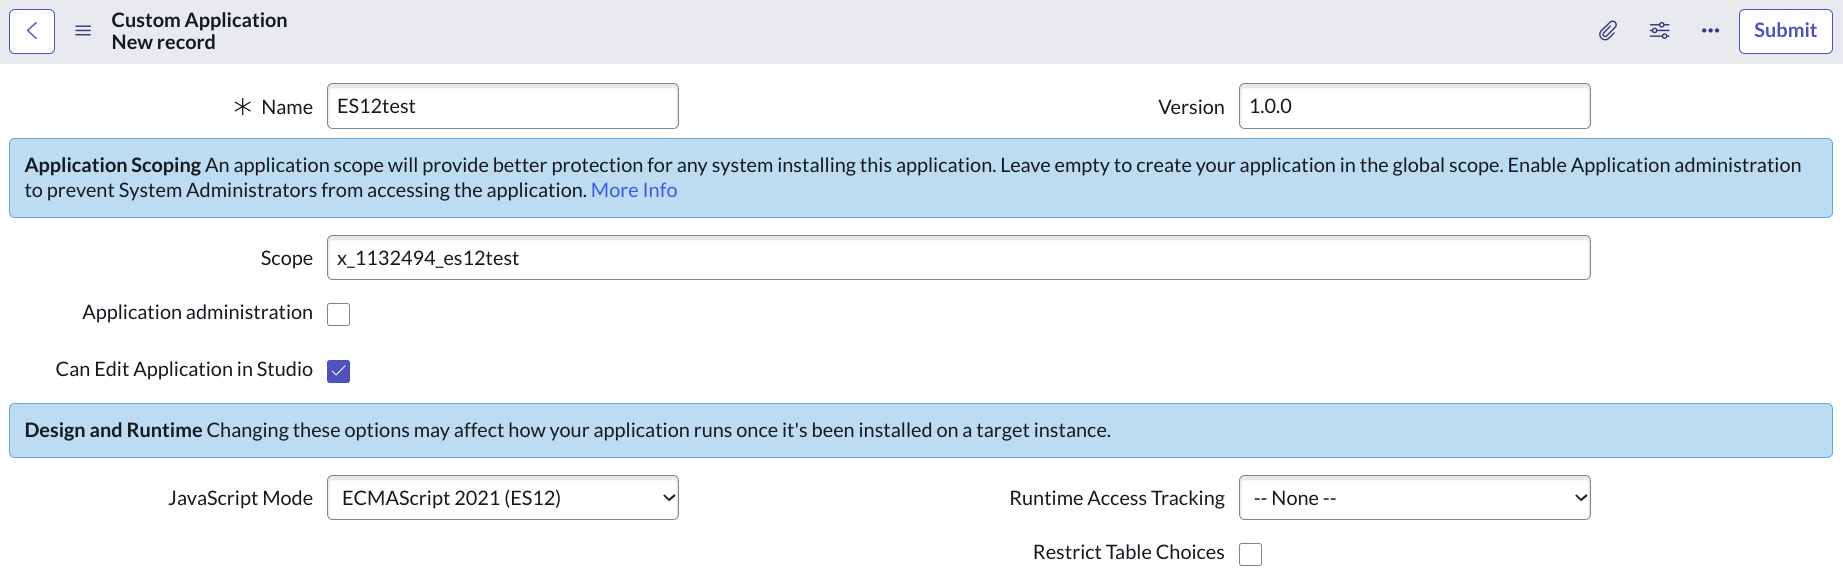1843x584 pixels.
Task: Open the form context hamburger menu
Action: pos(83,31)
